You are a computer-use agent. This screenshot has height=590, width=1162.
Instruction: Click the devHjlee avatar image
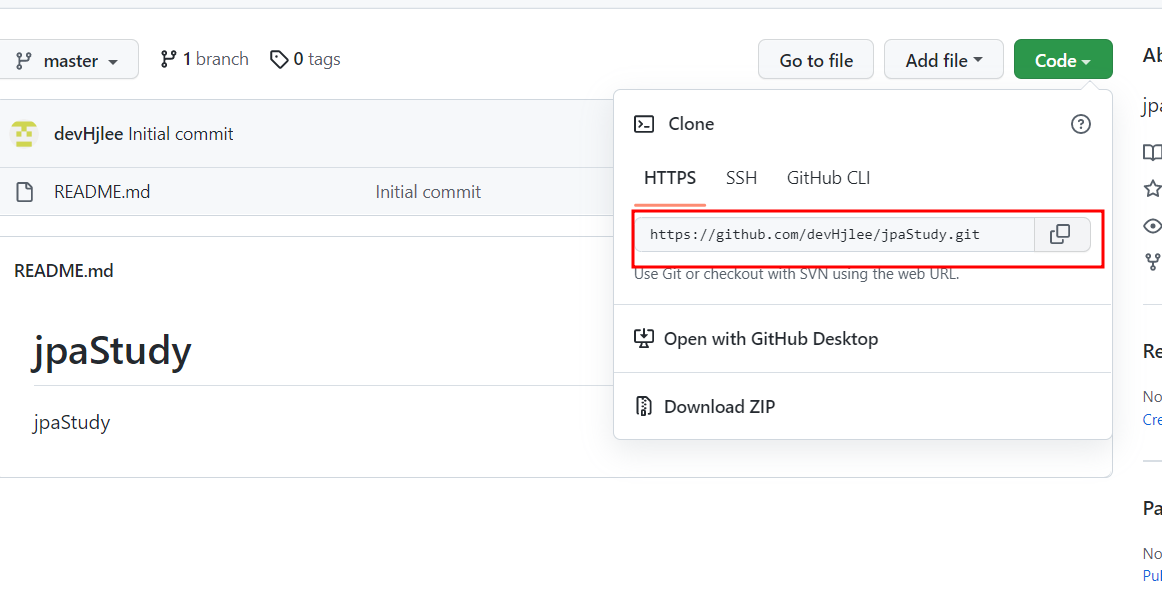[24, 134]
